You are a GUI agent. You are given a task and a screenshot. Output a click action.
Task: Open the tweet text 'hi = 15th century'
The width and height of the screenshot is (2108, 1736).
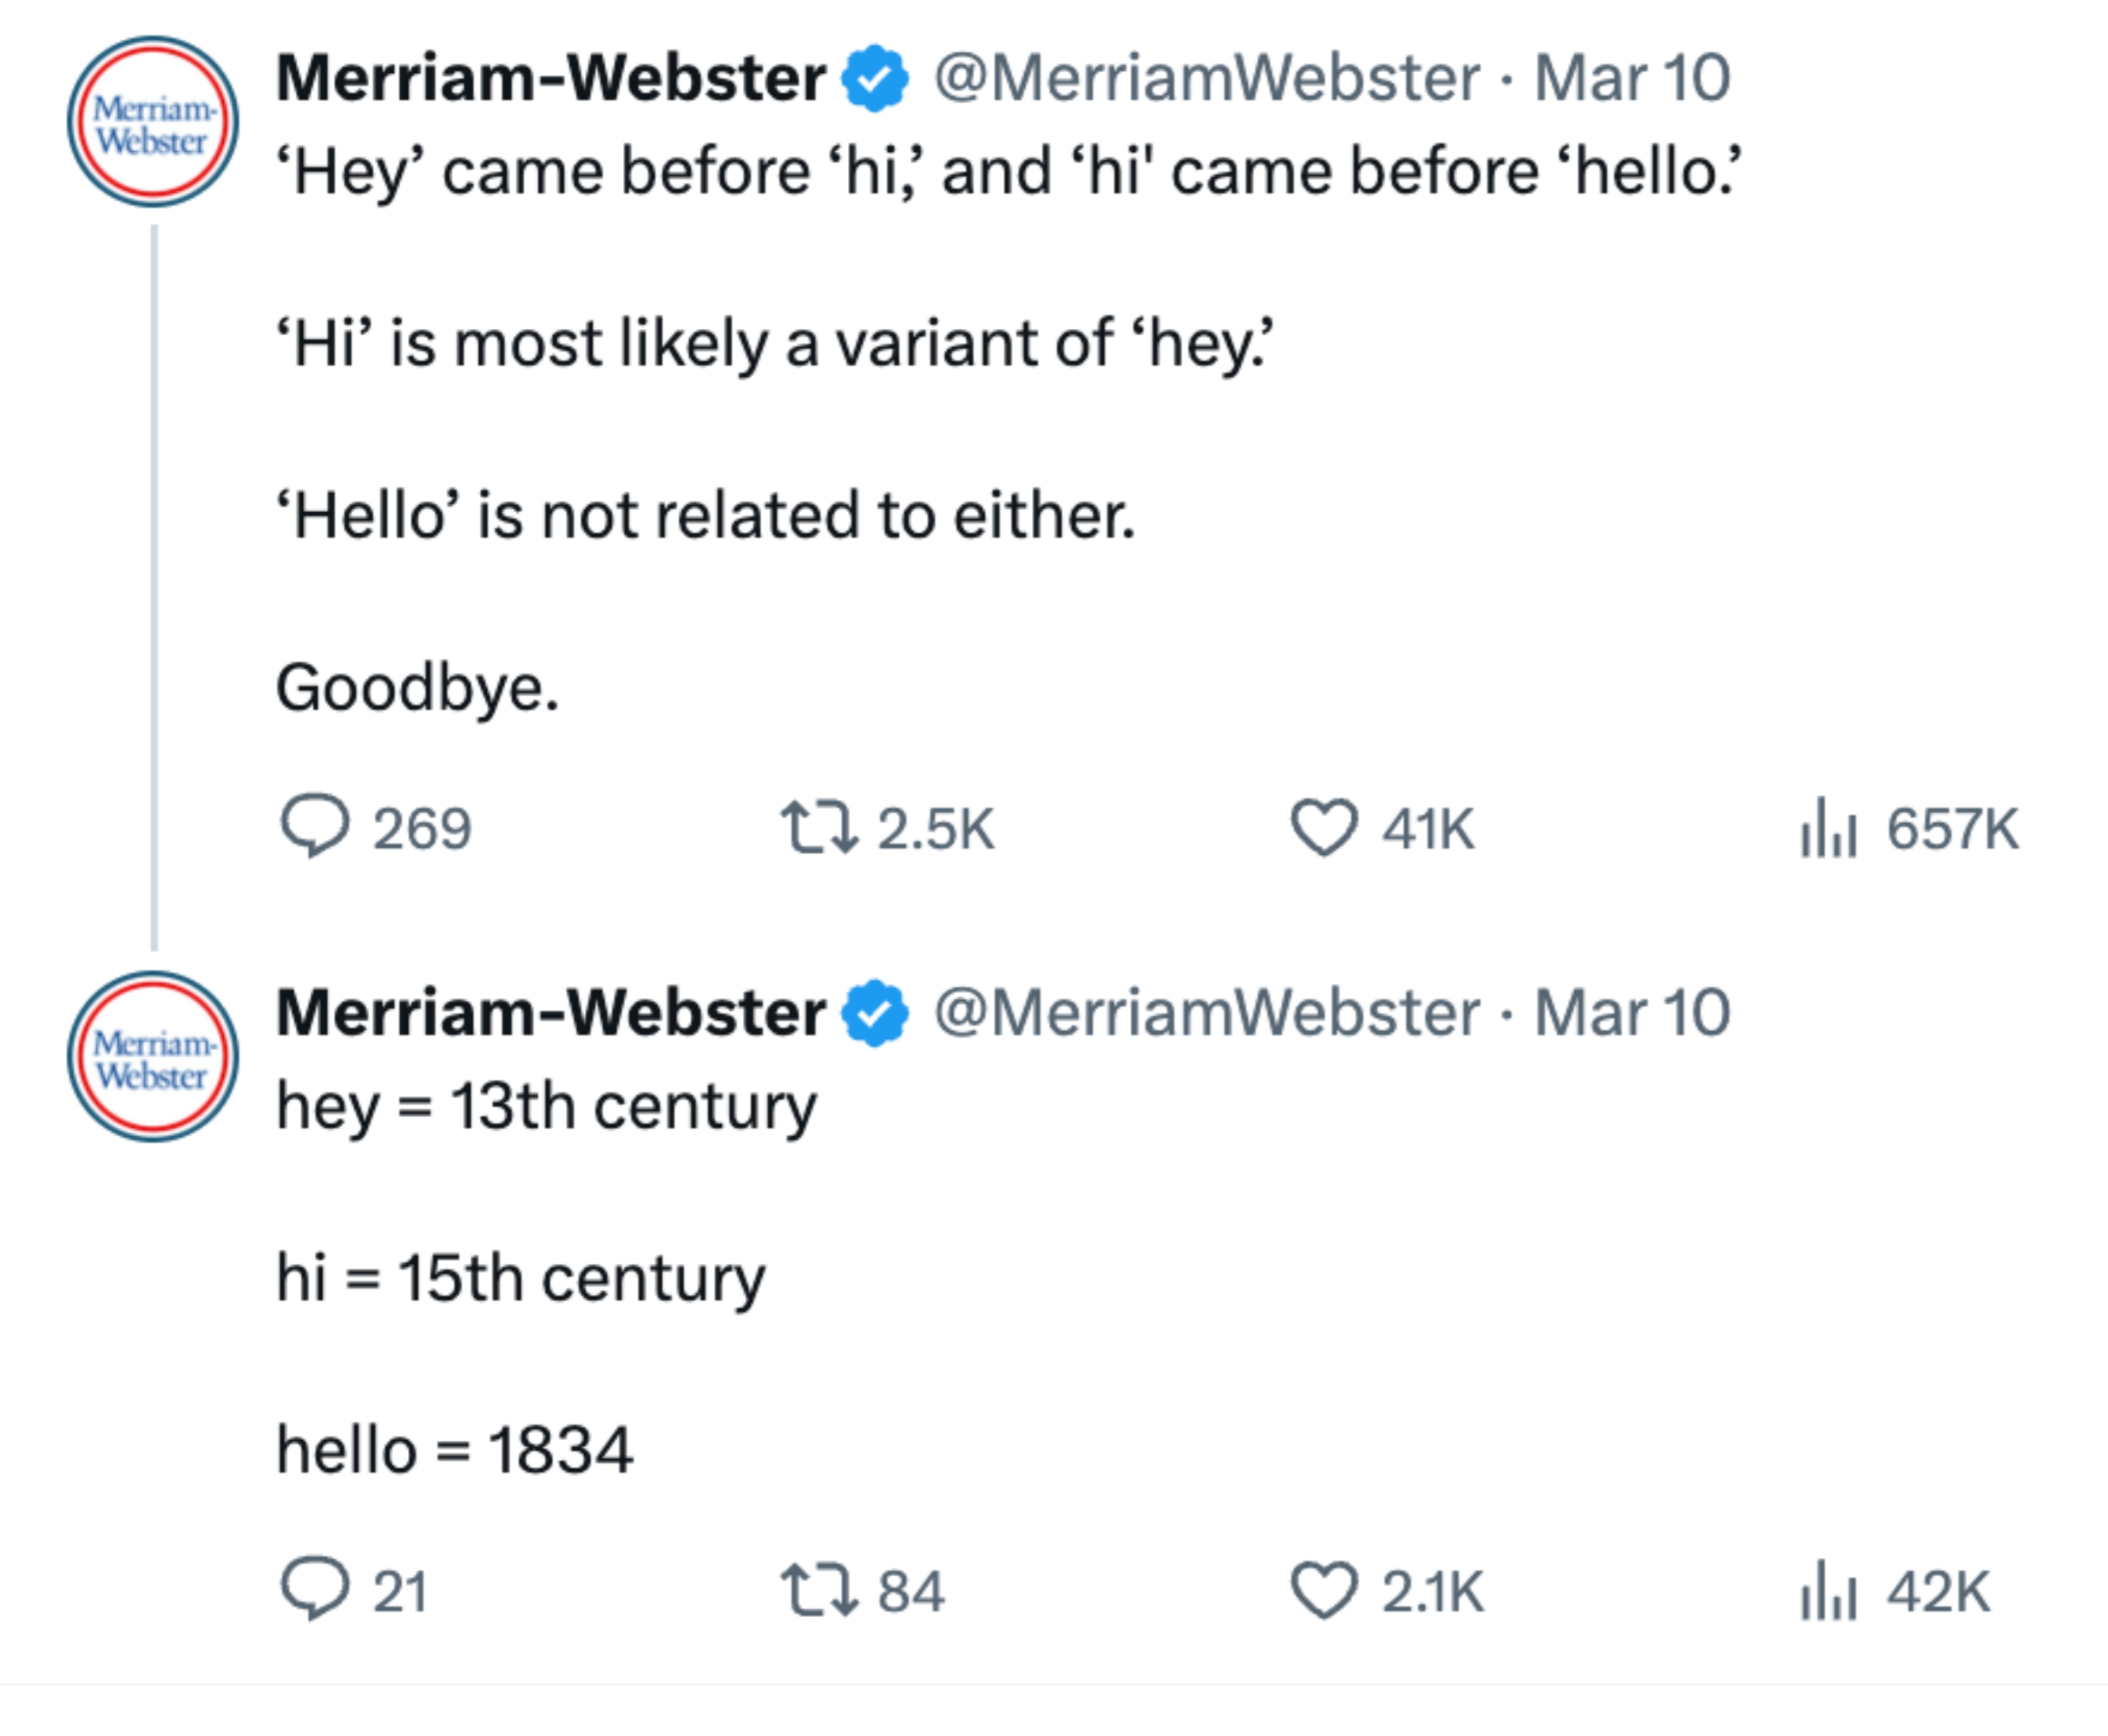[x=520, y=1278]
